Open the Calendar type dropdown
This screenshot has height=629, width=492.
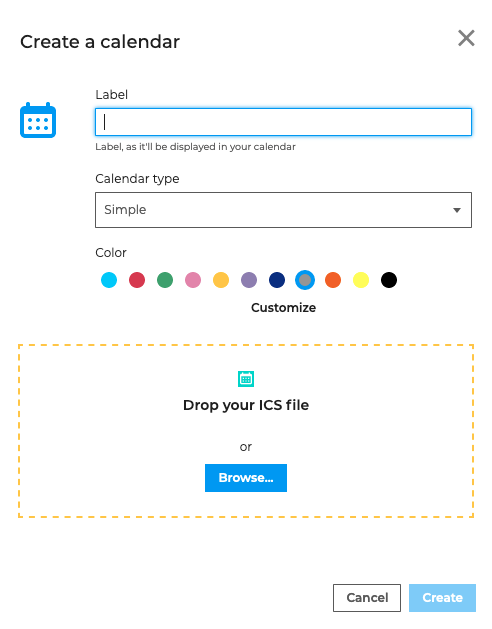click(x=283, y=210)
